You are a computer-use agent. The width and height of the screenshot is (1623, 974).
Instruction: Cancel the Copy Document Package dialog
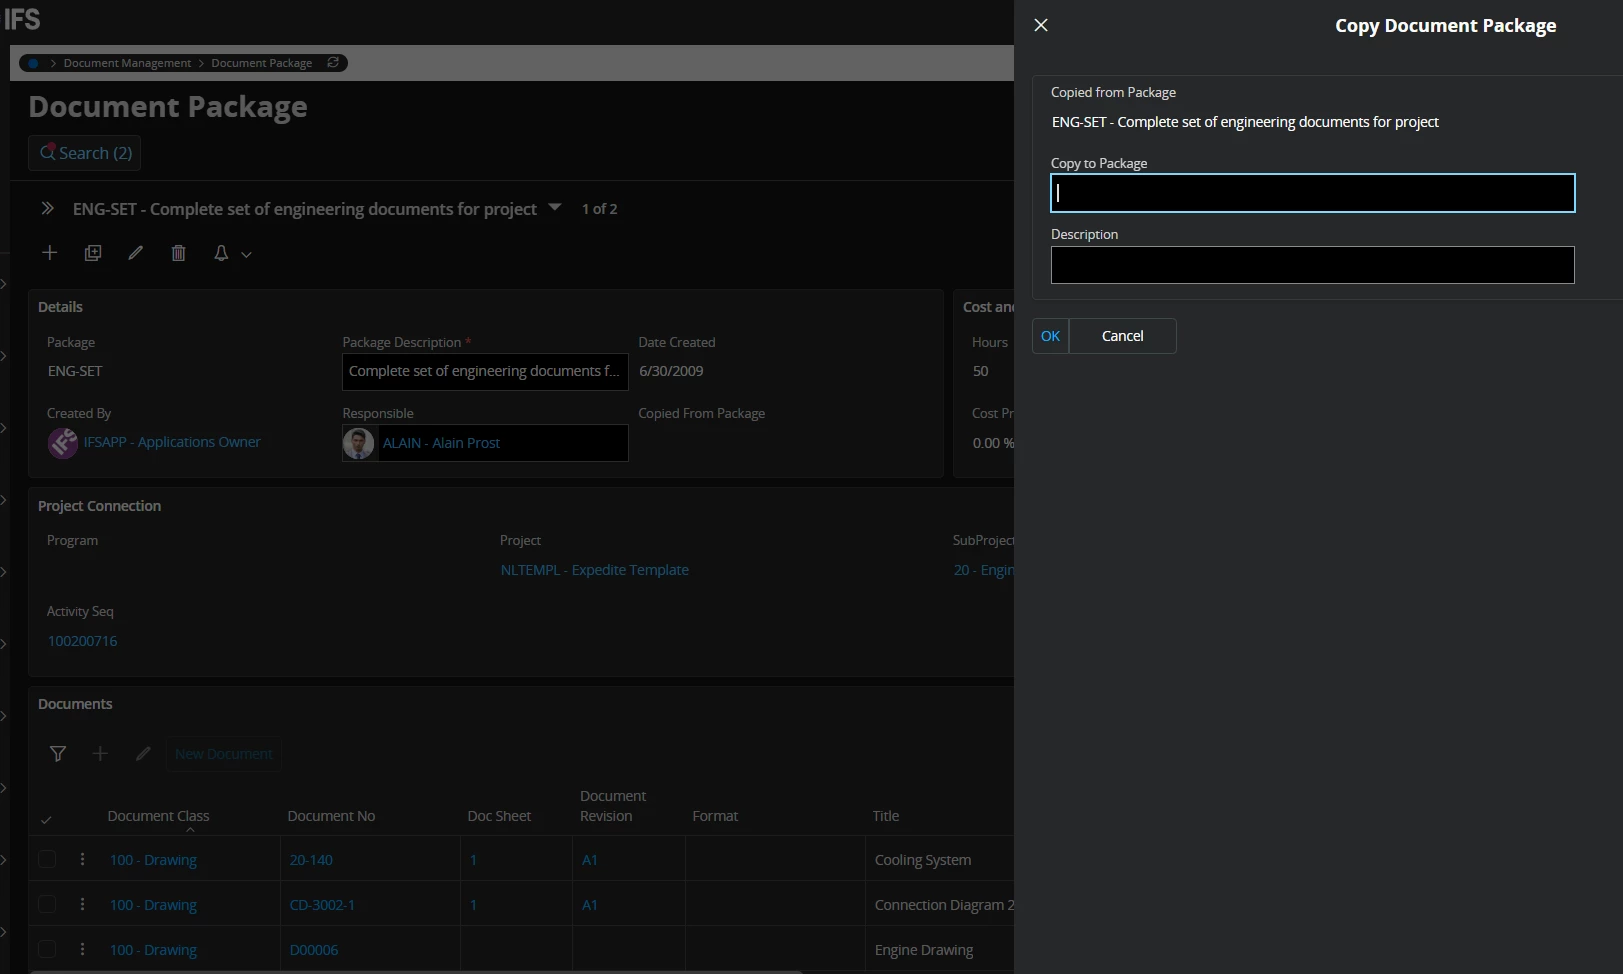[x=1122, y=336]
